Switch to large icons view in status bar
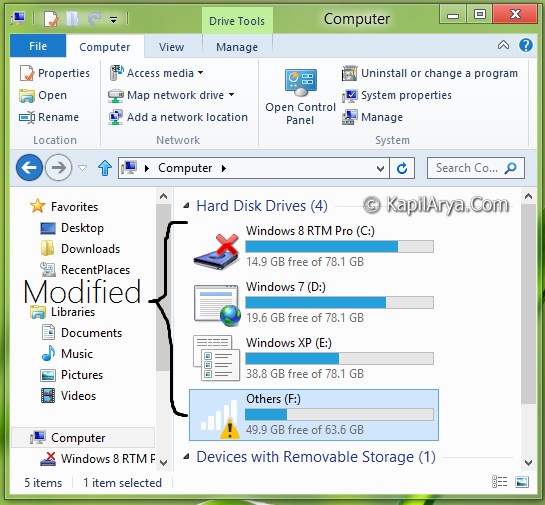 tap(522, 482)
